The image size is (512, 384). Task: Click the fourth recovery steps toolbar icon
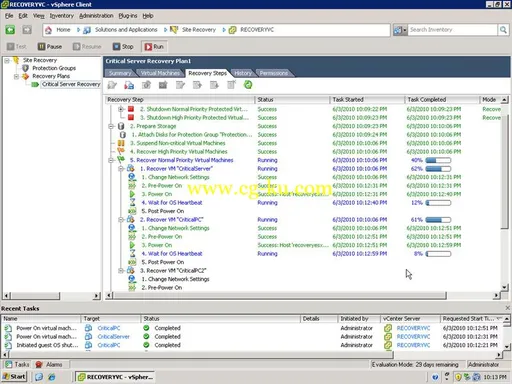[x=163, y=85]
